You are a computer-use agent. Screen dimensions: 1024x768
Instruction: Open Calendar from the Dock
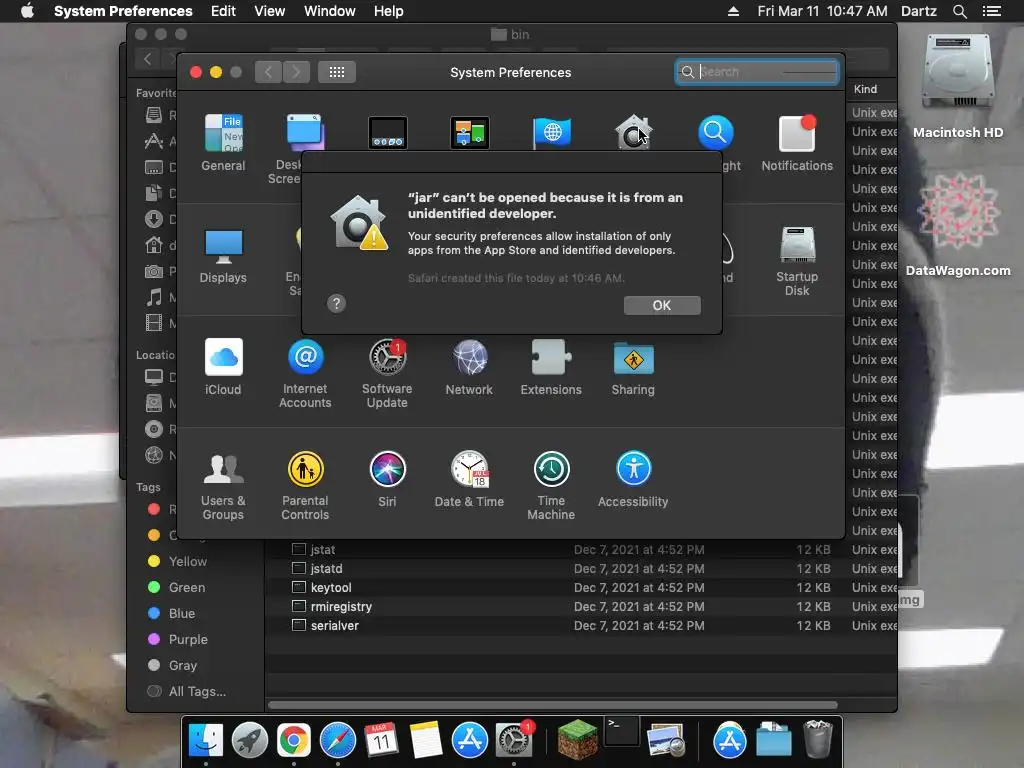pos(381,740)
